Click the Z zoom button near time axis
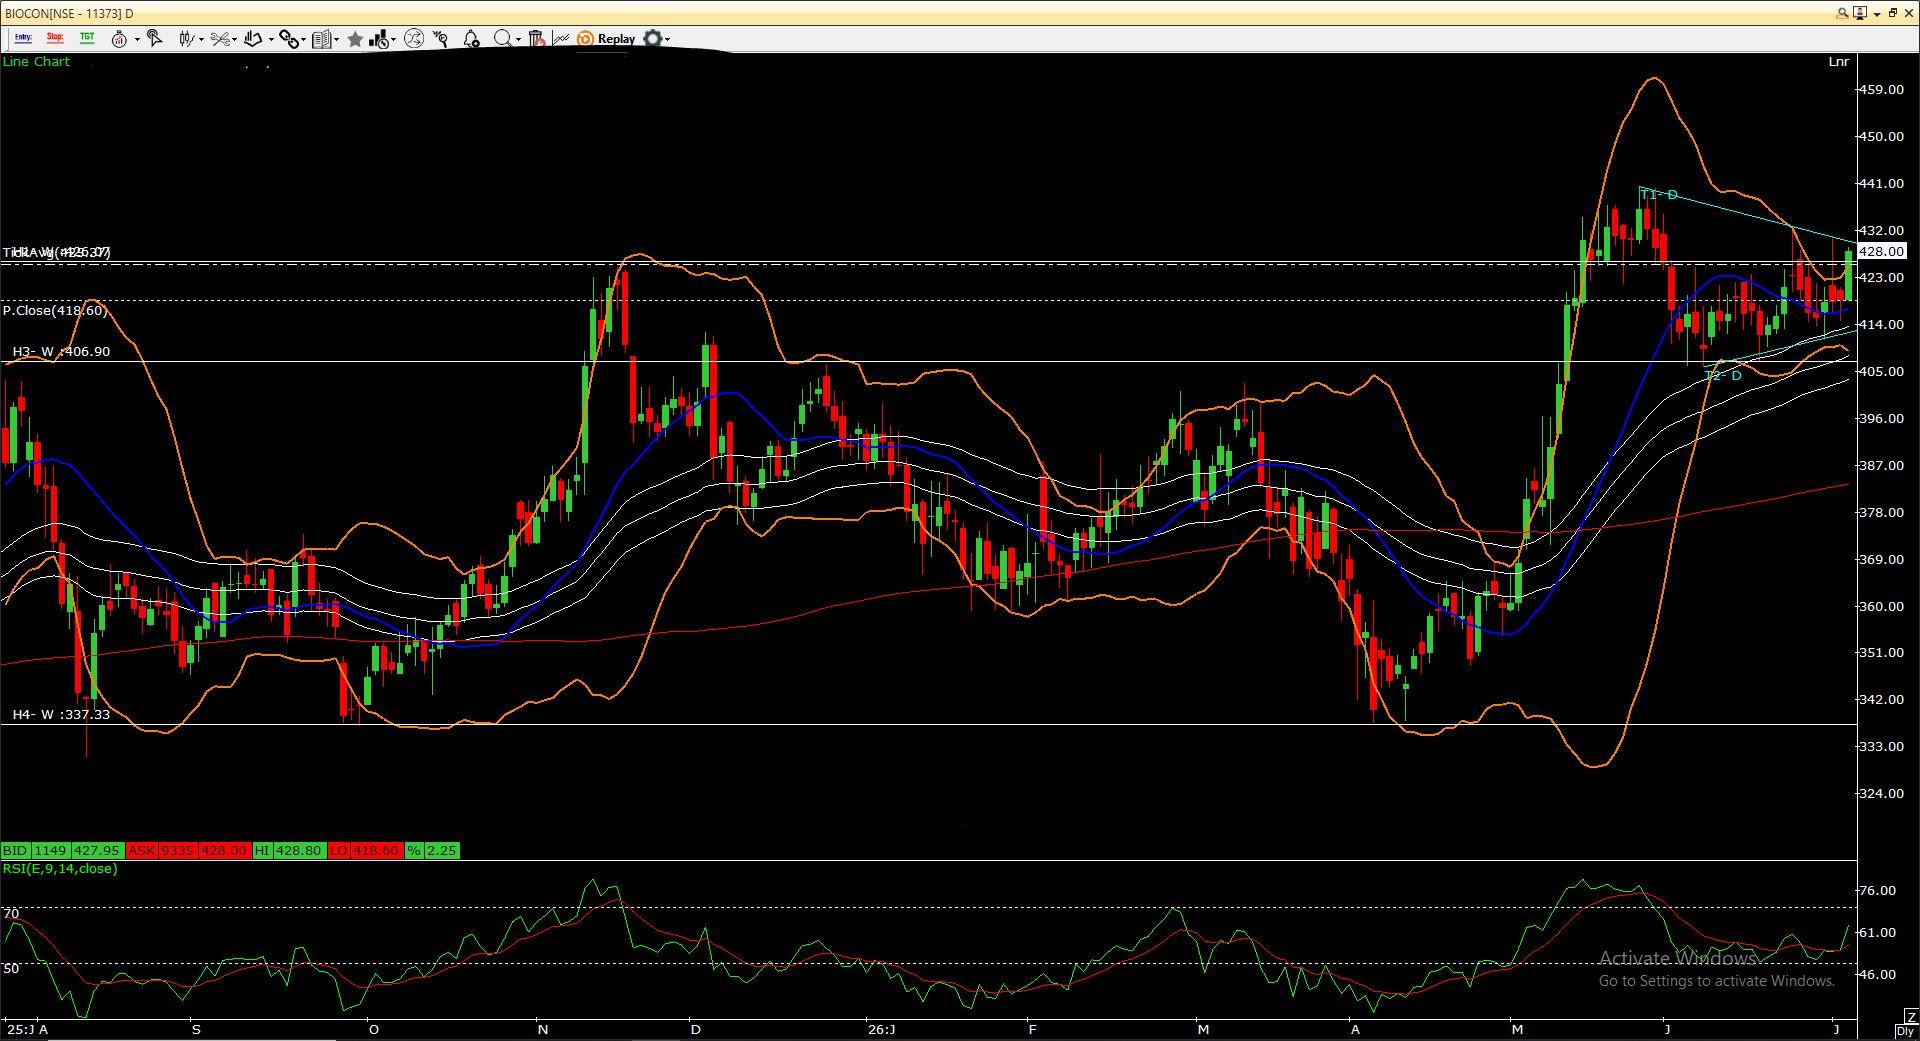 coord(1911,1017)
